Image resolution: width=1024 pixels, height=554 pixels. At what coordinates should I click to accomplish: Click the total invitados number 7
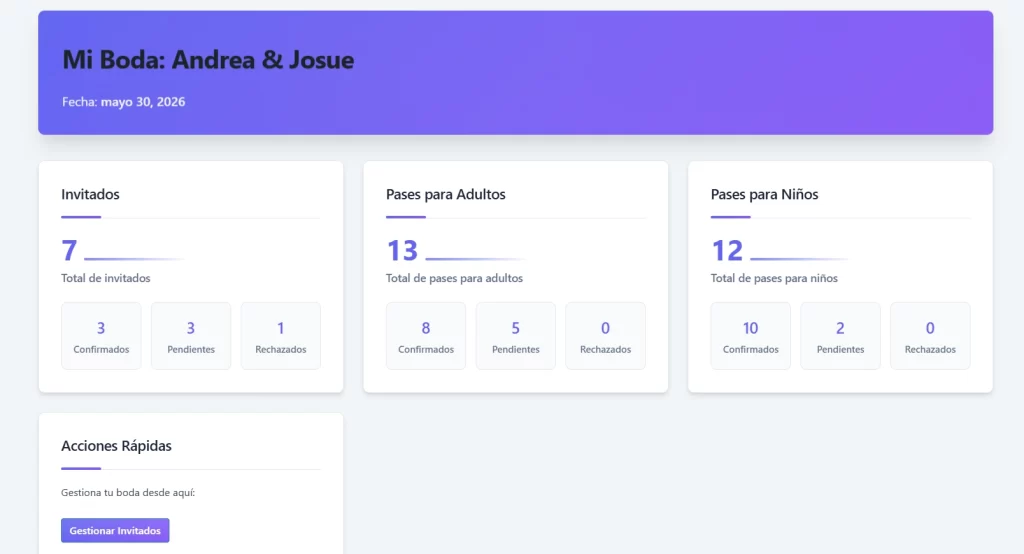tap(69, 250)
